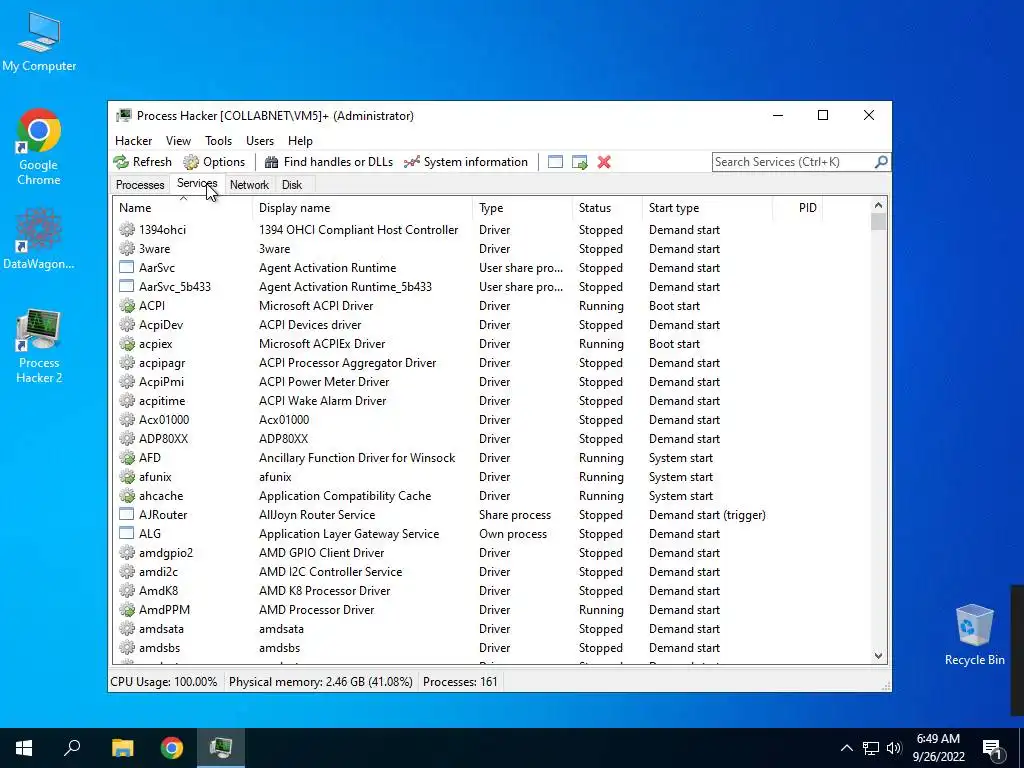1024x768 pixels.
Task: Open the Hacker menu
Action: [133, 140]
